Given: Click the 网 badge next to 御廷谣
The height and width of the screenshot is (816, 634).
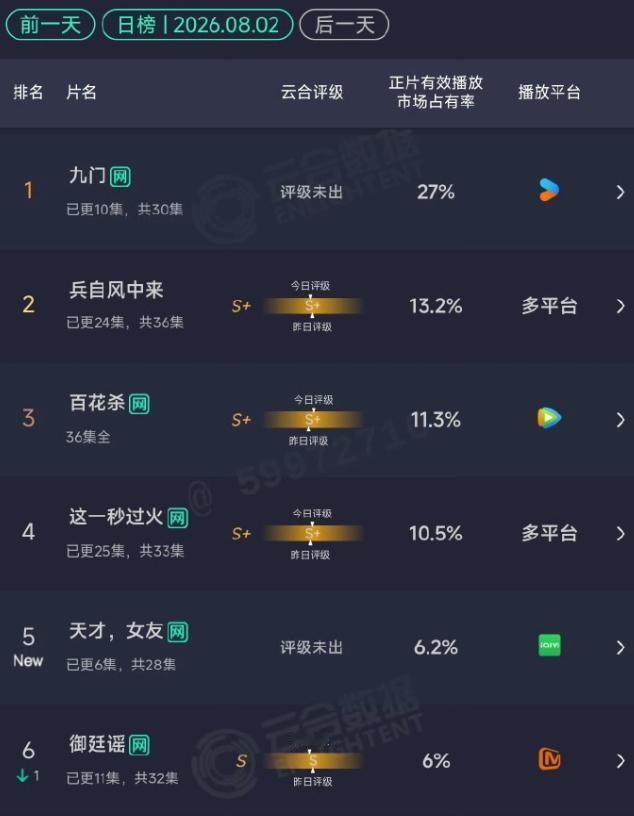Looking at the screenshot, I should (139, 745).
